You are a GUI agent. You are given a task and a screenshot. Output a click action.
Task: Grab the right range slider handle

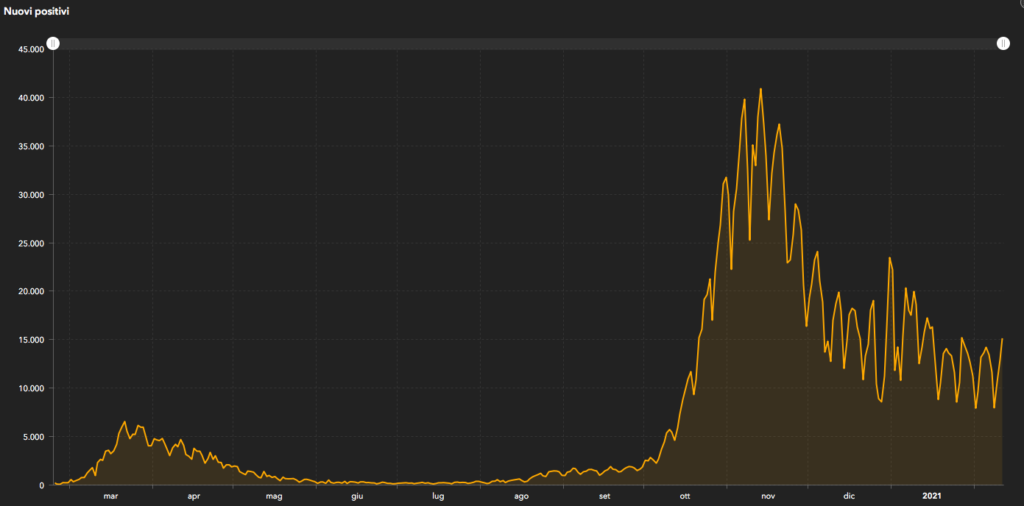1003,43
